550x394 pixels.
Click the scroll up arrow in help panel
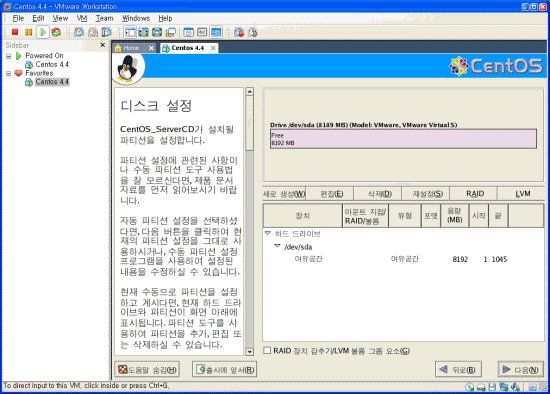(x=249, y=92)
